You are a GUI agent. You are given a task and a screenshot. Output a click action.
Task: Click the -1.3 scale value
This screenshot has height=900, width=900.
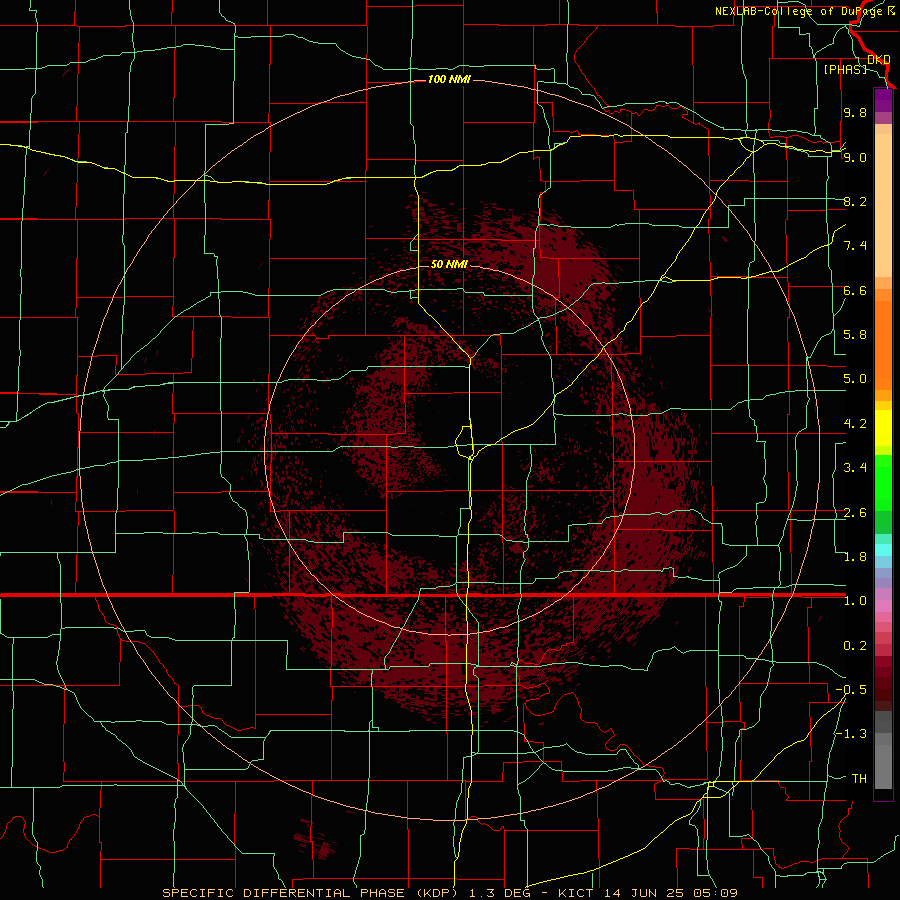[851, 734]
